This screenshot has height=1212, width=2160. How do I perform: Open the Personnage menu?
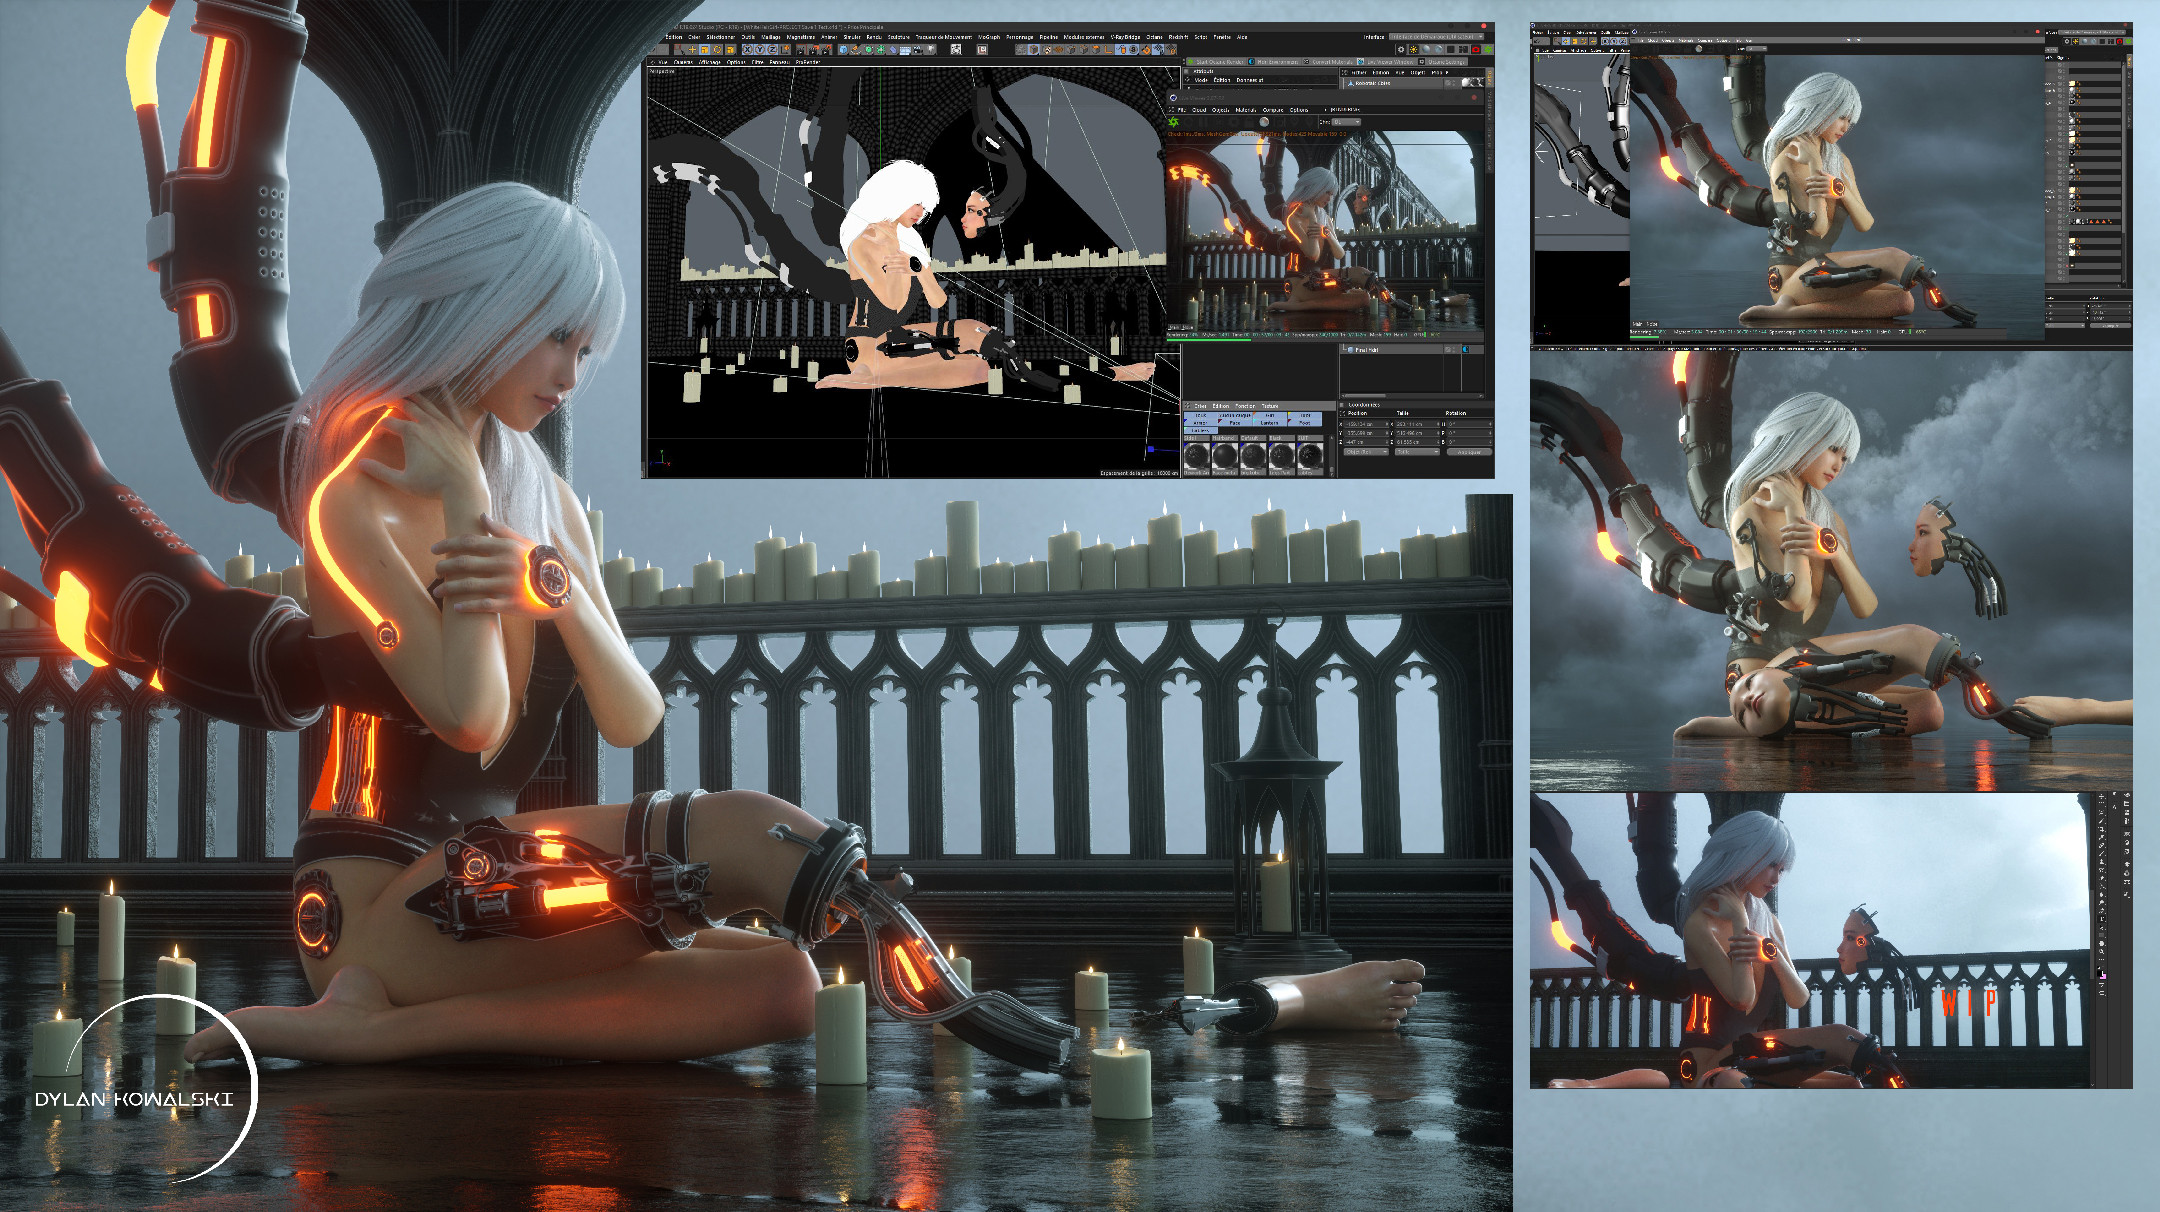(x=1019, y=37)
